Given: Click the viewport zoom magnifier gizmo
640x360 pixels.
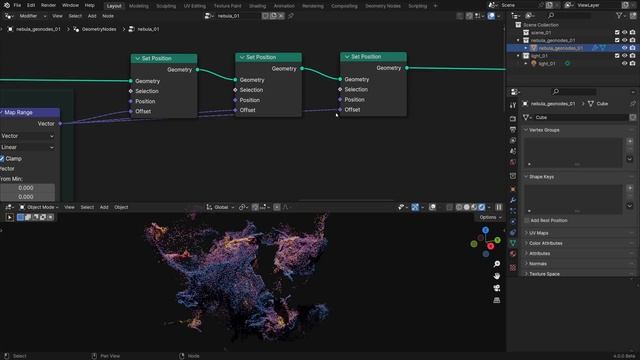Looking at the screenshot, I should point(496,264).
